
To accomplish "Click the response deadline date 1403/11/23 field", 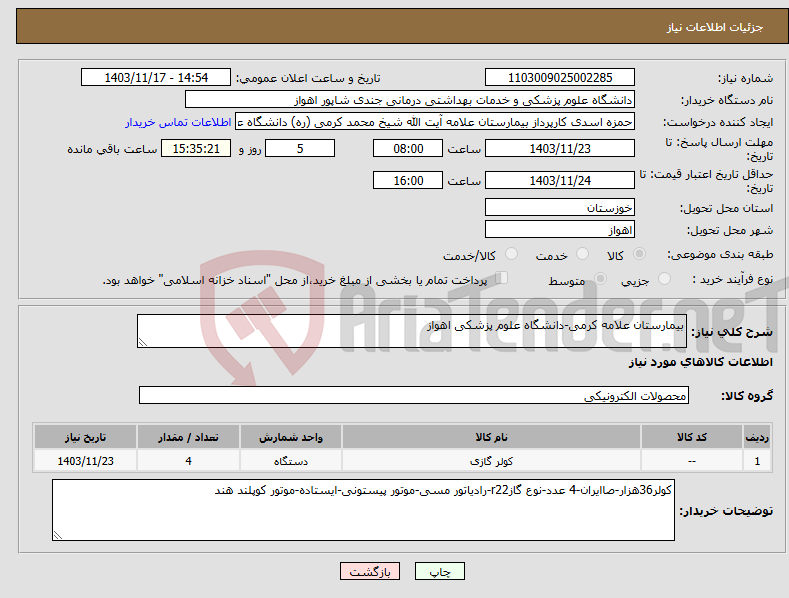I will pos(560,148).
